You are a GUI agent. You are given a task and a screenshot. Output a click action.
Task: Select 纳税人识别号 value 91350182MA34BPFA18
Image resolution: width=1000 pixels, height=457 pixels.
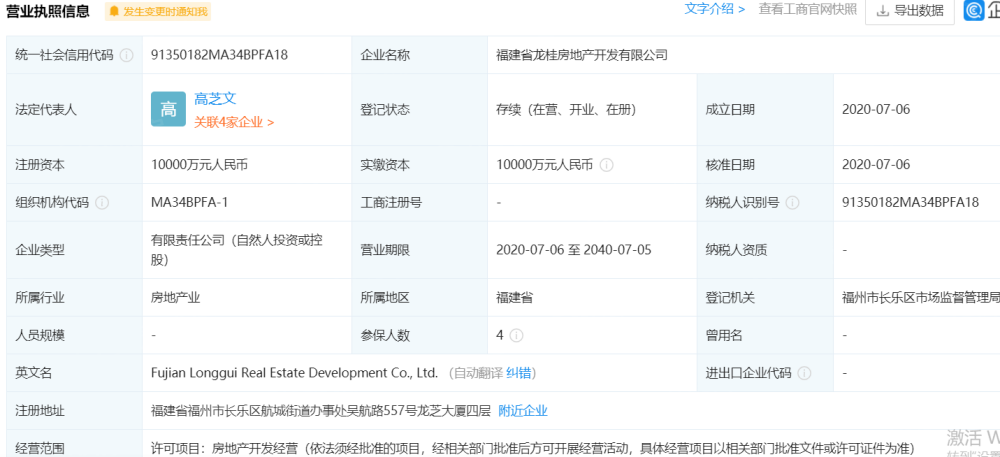910,203
